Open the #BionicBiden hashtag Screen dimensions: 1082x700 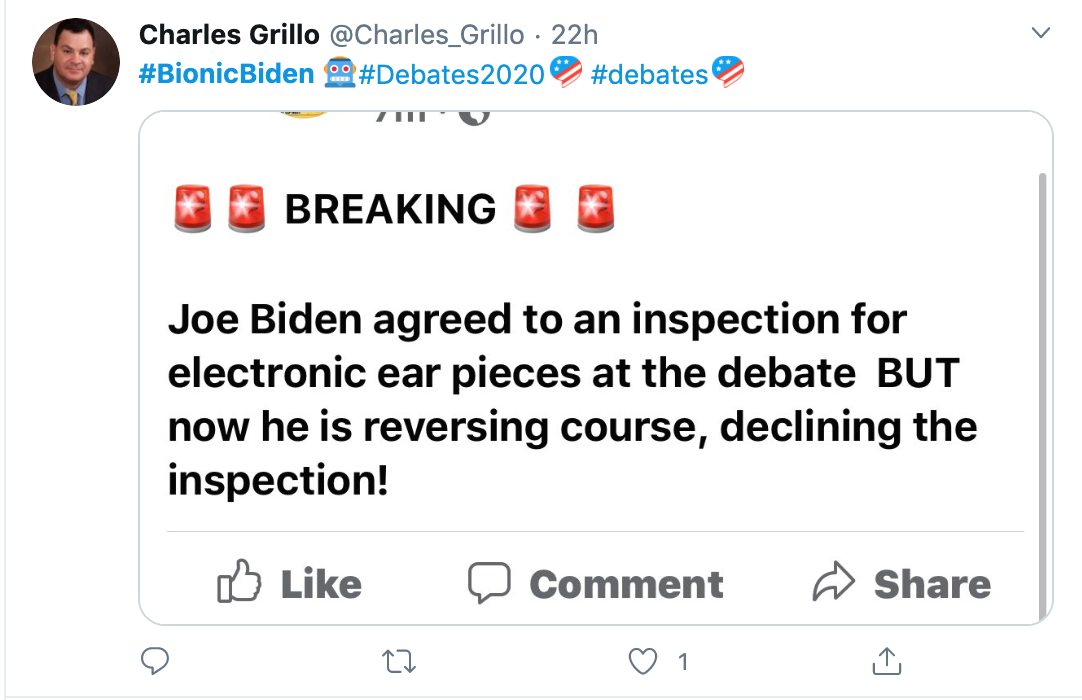[x=226, y=74]
